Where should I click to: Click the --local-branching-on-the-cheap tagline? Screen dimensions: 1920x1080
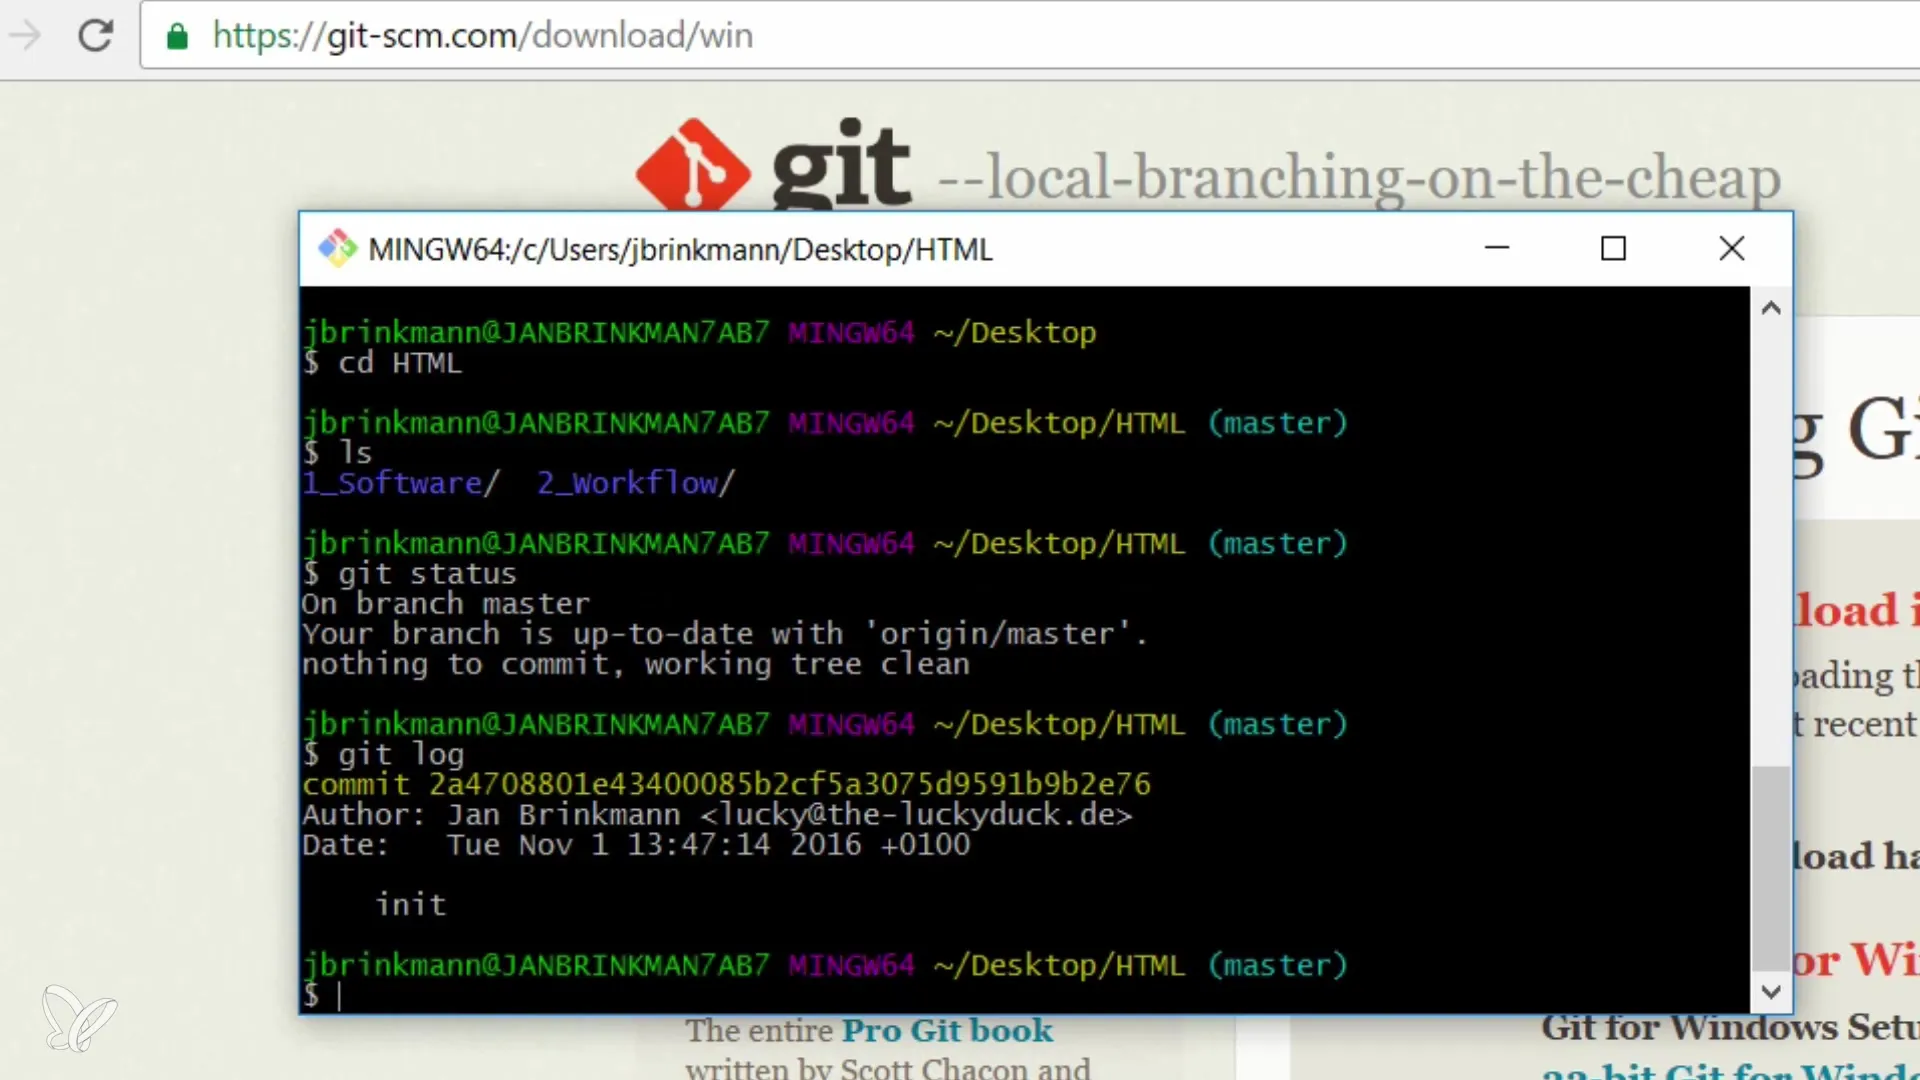coord(1359,177)
